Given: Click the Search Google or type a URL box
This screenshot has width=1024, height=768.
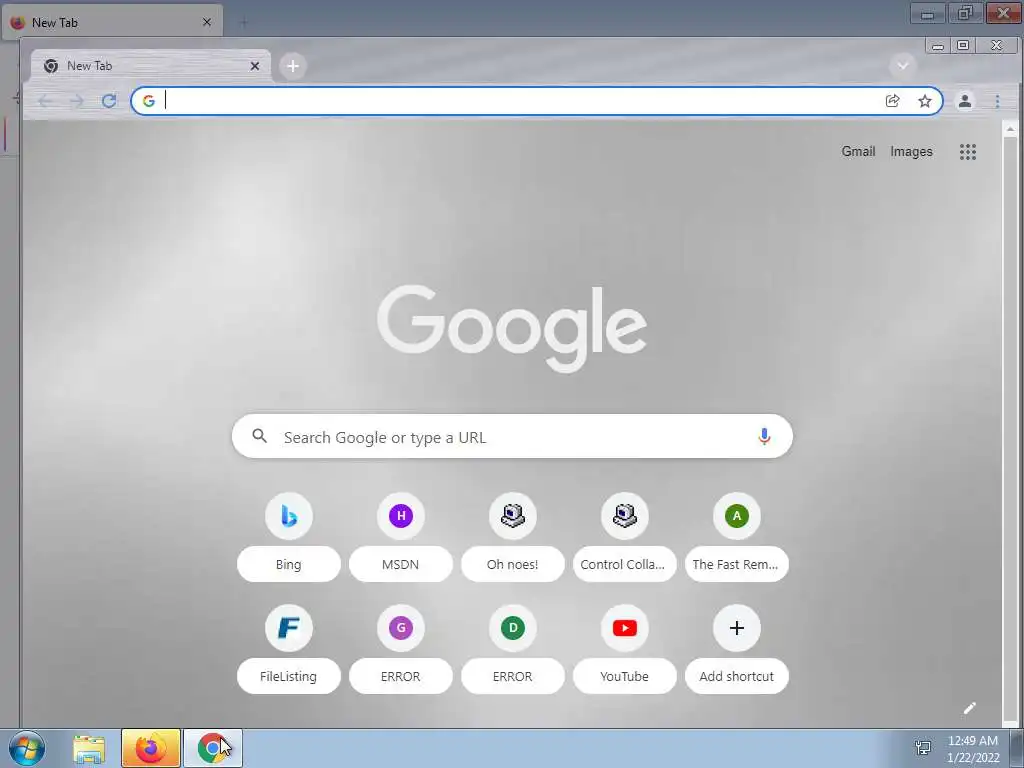Looking at the screenshot, I should (x=512, y=436).
